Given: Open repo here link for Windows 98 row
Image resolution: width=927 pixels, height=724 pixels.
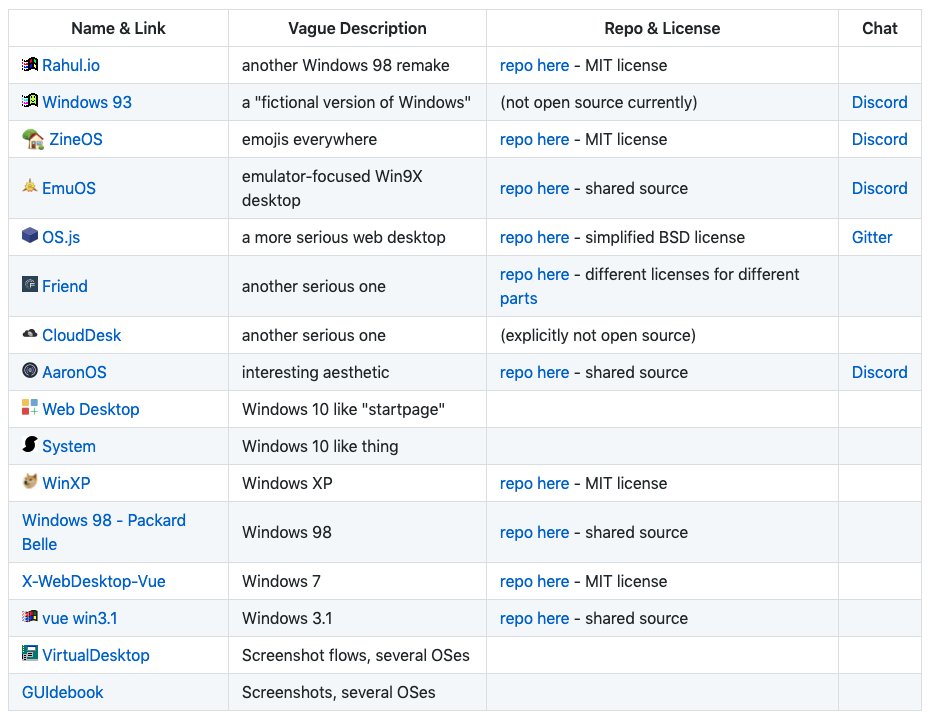Looking at the screenshot, I should click(534, 533).
